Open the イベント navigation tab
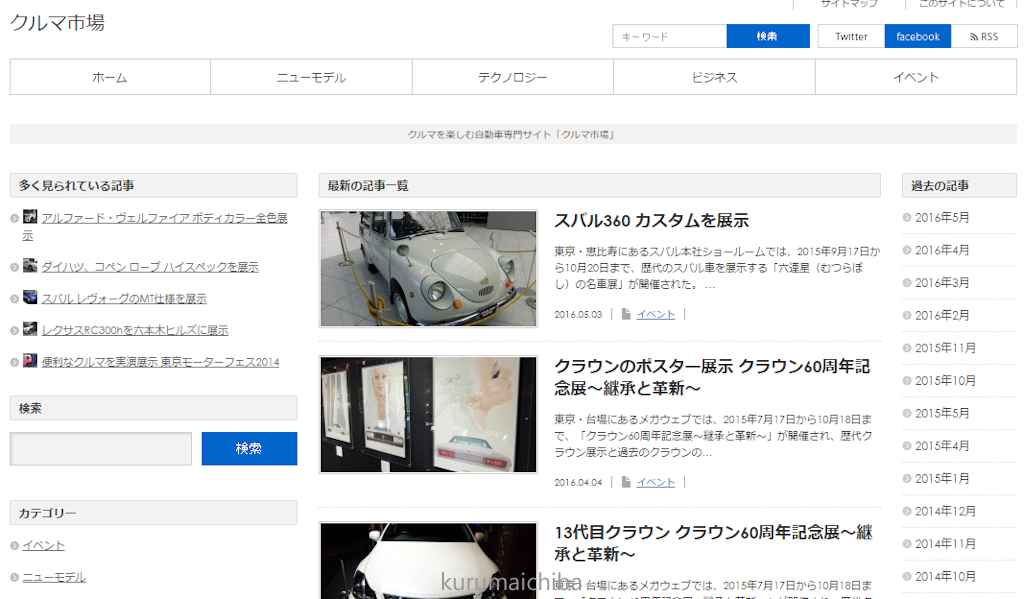 (x=916, y=77)
